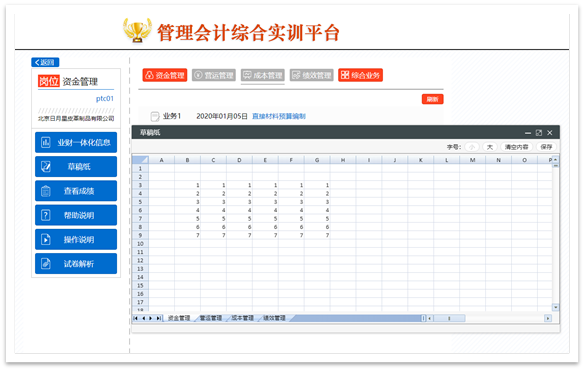Switch to the 综合业务 module tab

pos(360,75)
